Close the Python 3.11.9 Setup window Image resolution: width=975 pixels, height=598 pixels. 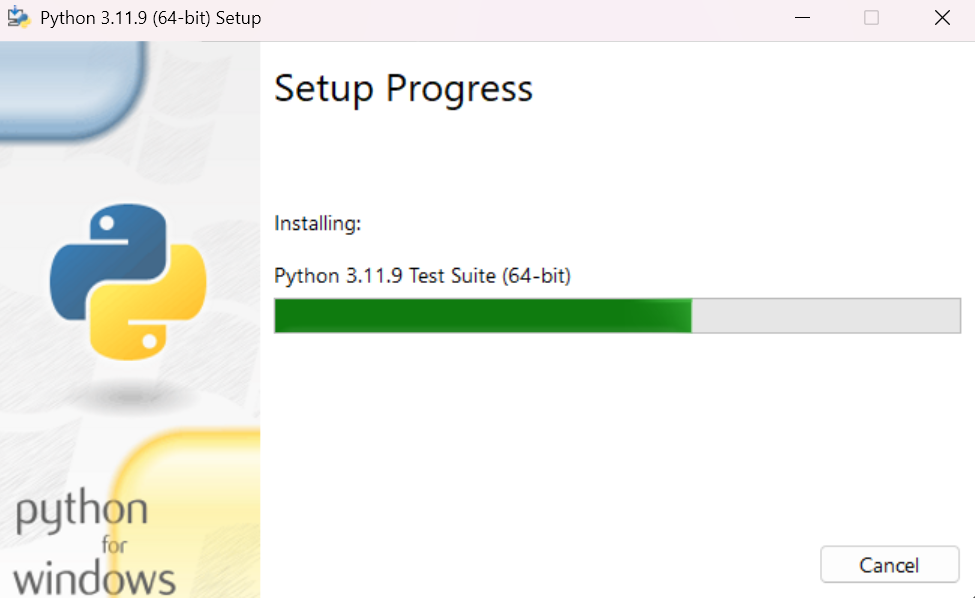[x=941, y=18]
